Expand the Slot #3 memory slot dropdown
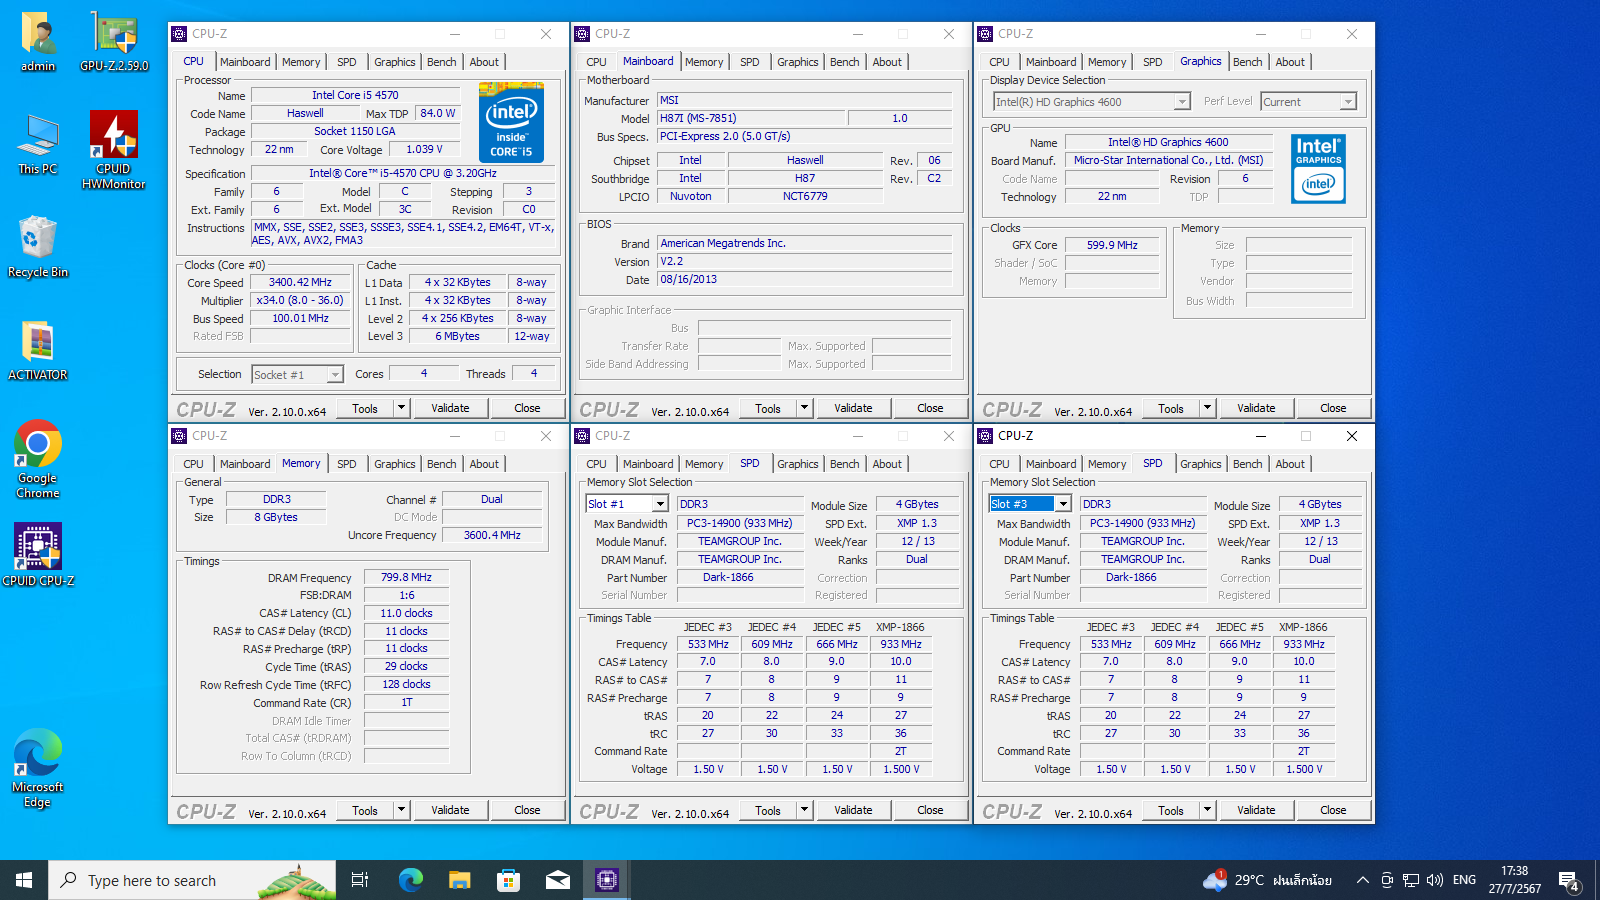The width and height of the screenshot is (1600, 900). [1063, 504]
